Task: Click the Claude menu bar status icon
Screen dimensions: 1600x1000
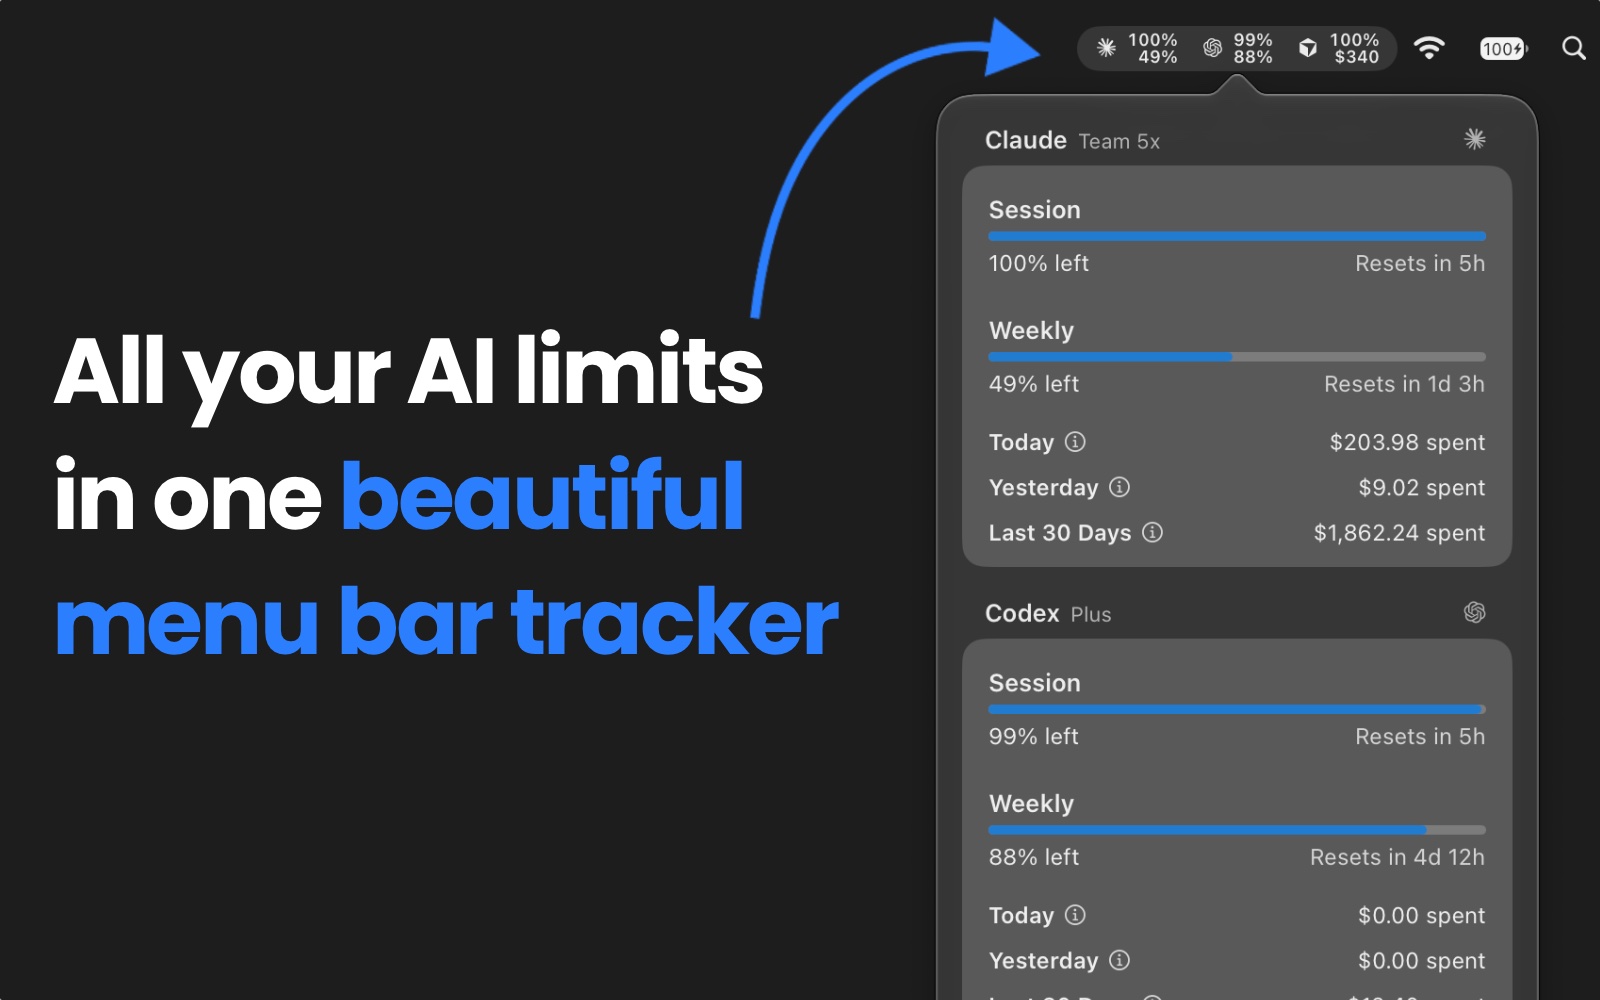Action: pyautogui.click(x=1106, y=47)
